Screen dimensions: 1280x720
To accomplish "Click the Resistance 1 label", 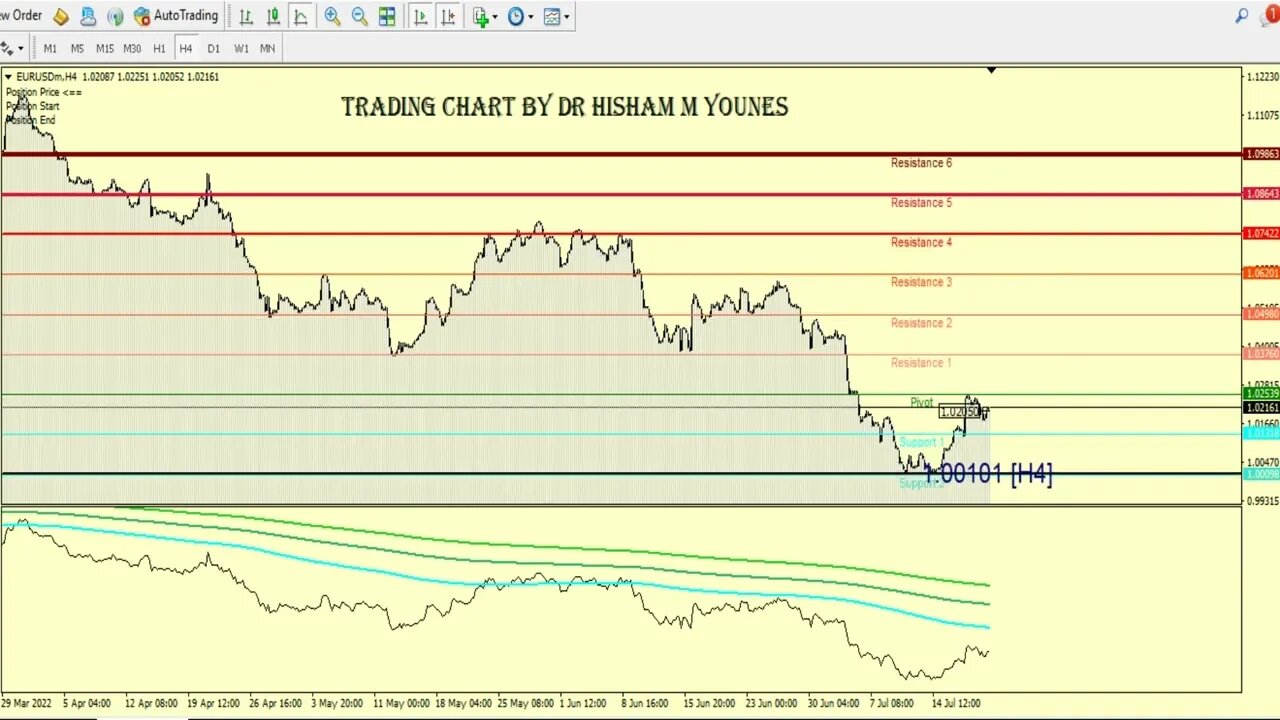I will tap(921, 363).
